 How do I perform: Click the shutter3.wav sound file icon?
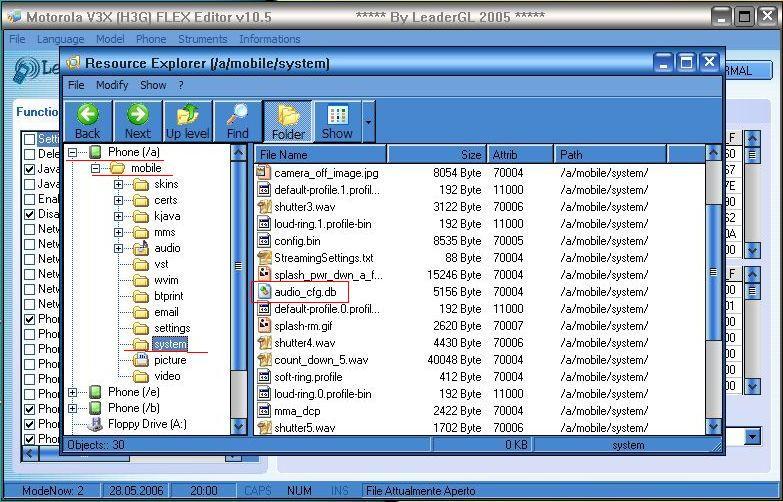coord(264,207)
